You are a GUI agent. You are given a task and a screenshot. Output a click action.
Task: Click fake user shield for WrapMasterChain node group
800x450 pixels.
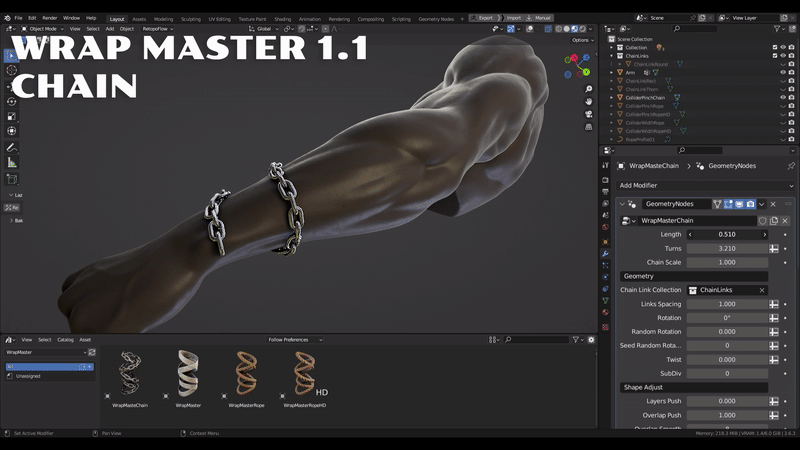(x=762, y=221)
